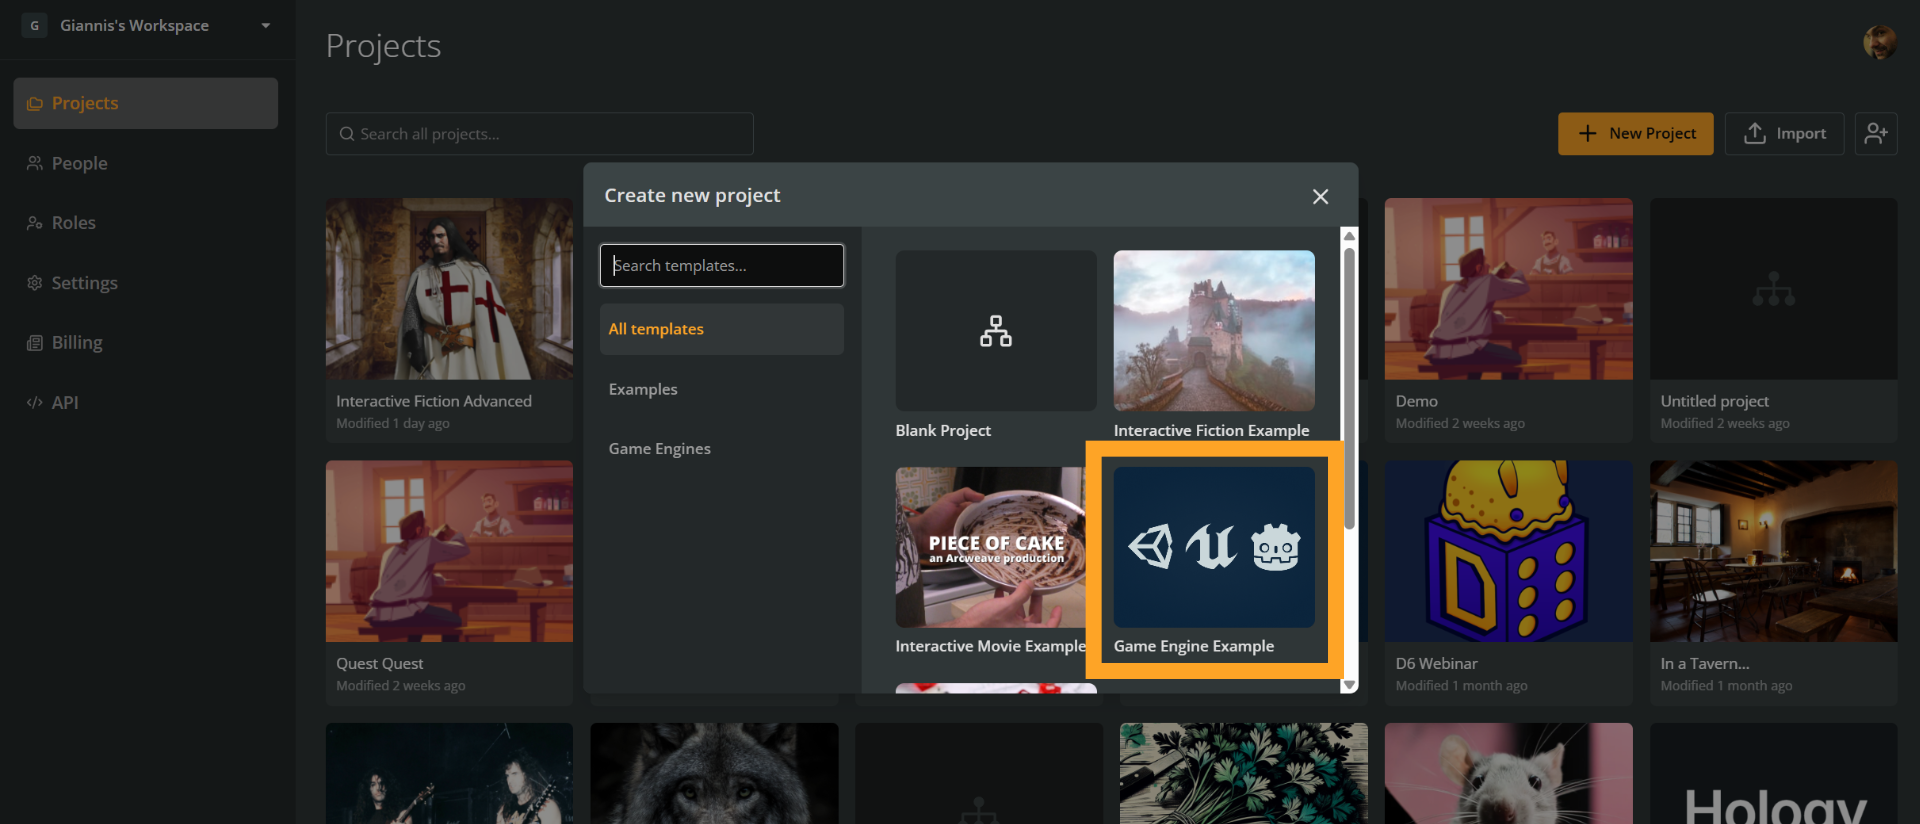
Task: Open the D6 Webinar project
Action: point(1509,582)
